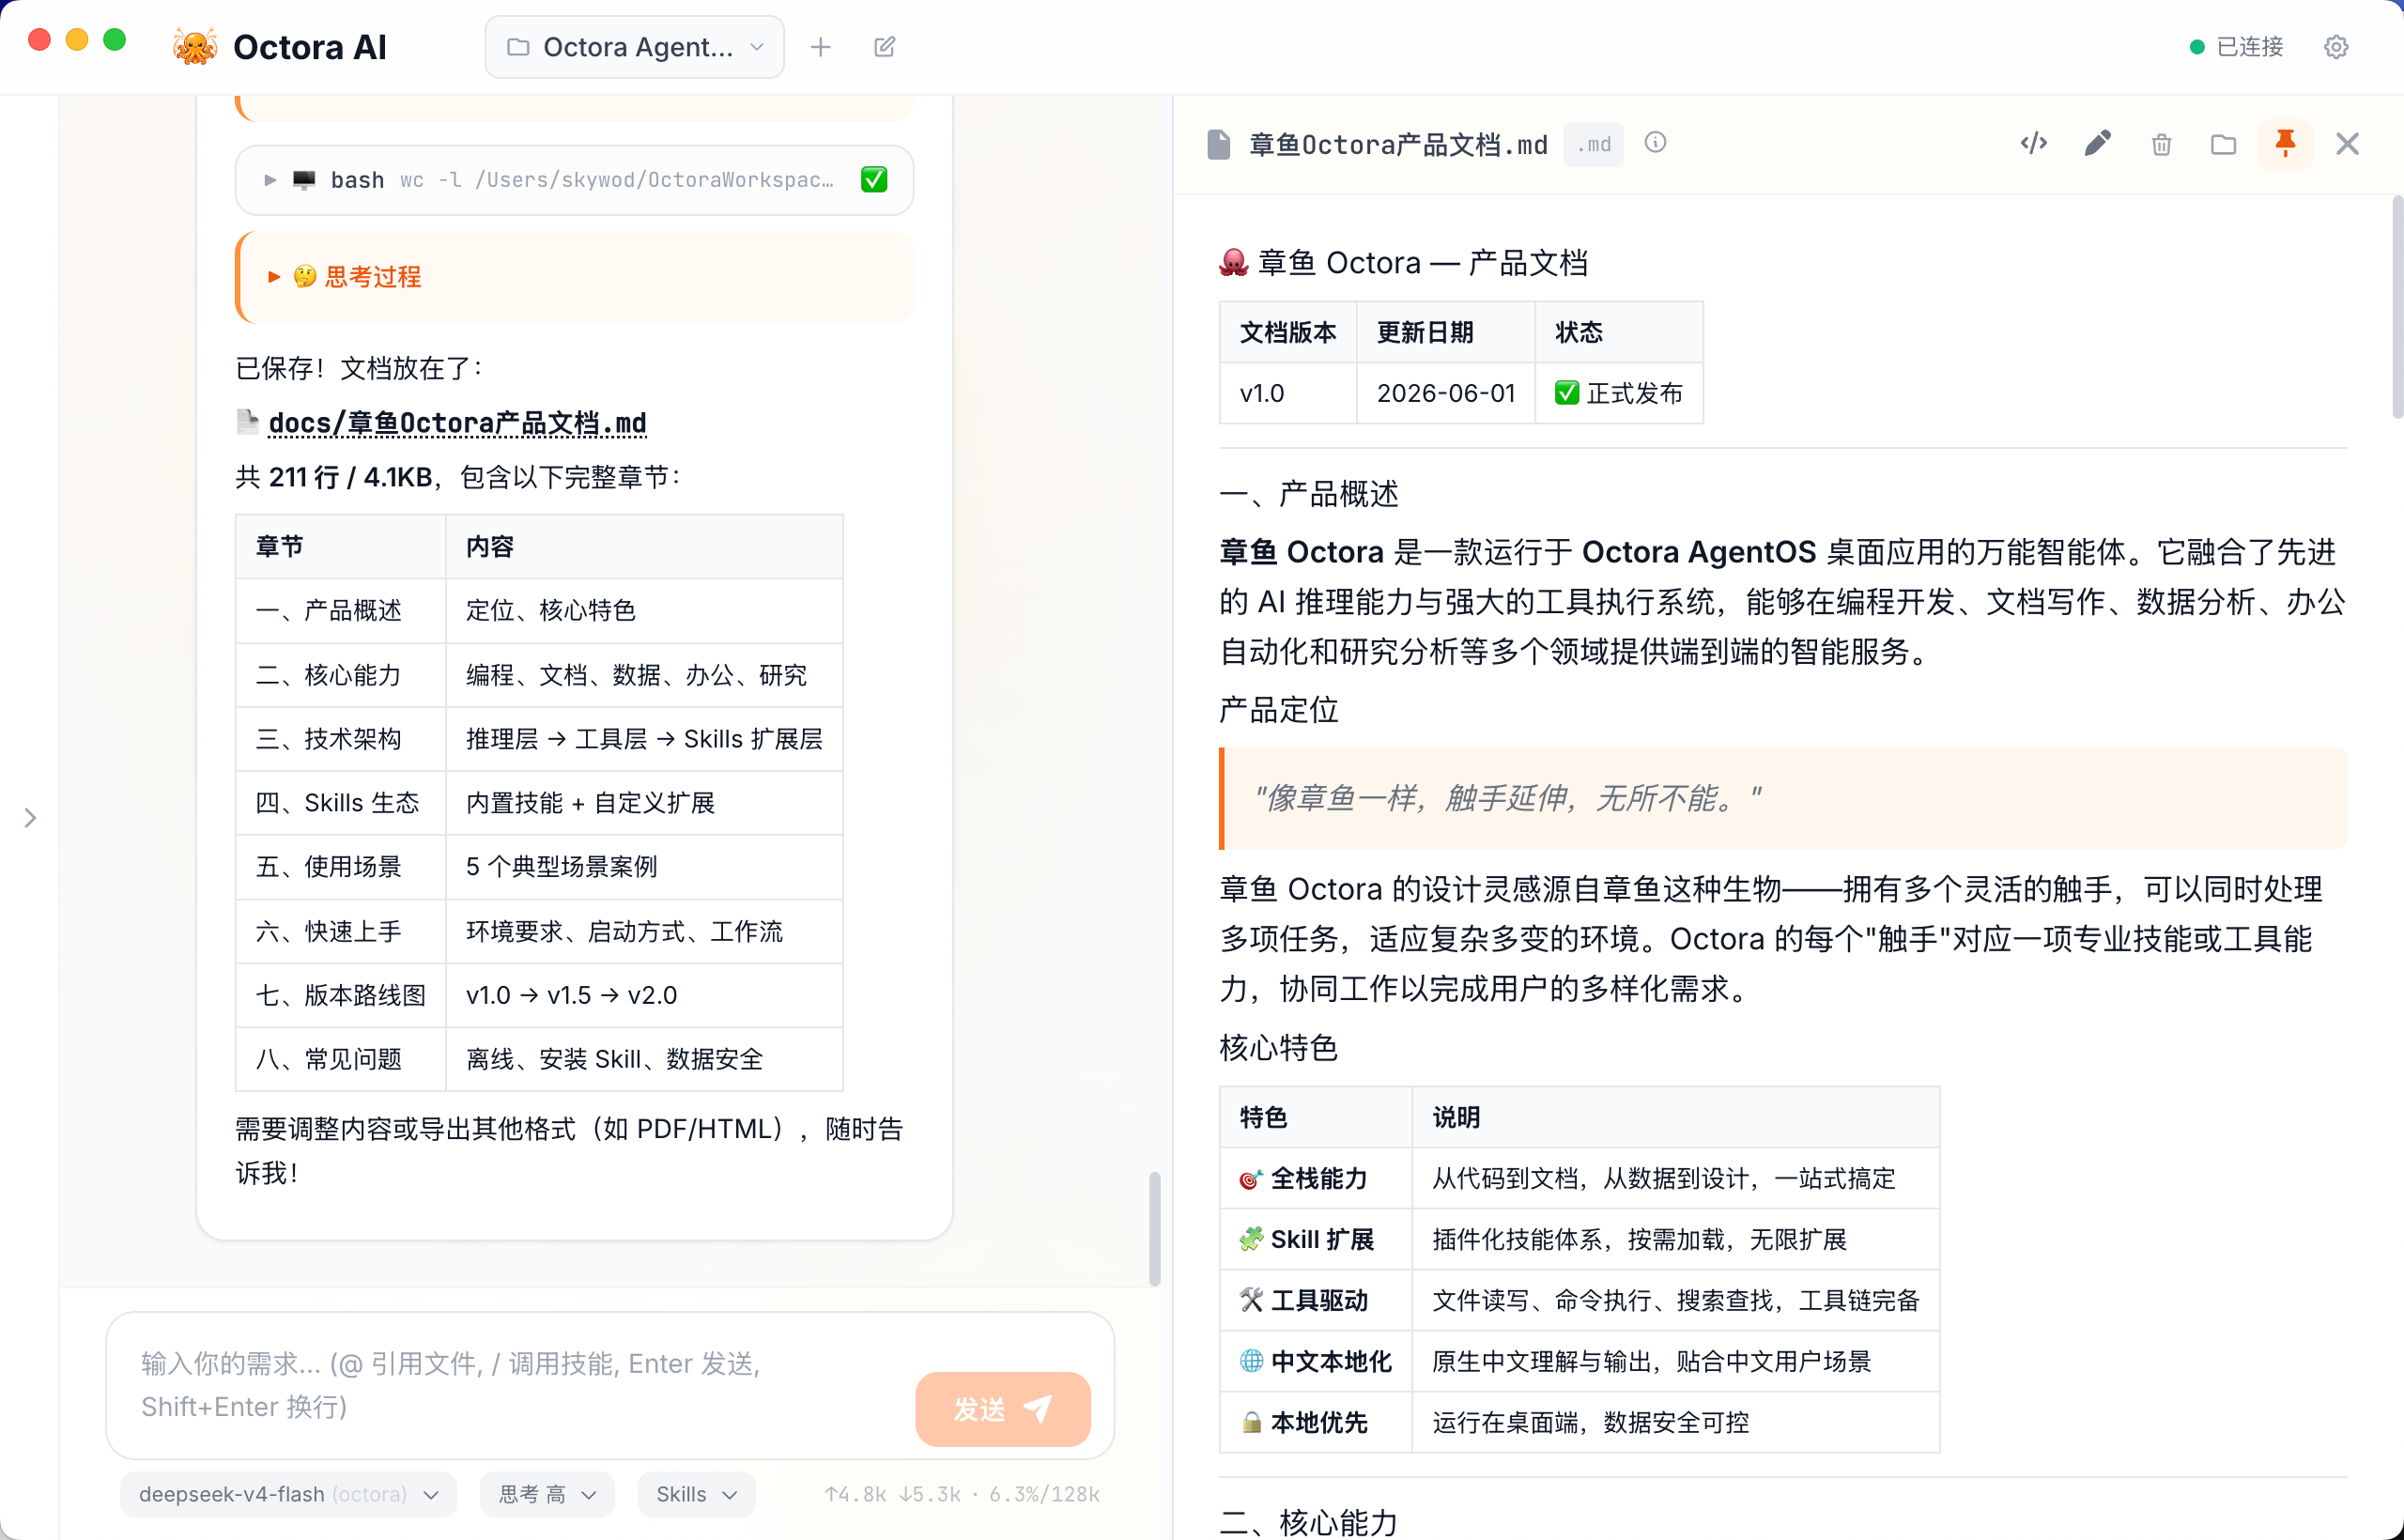Toggle source code view of document

pyautogui.click(x=2034, y=144)
